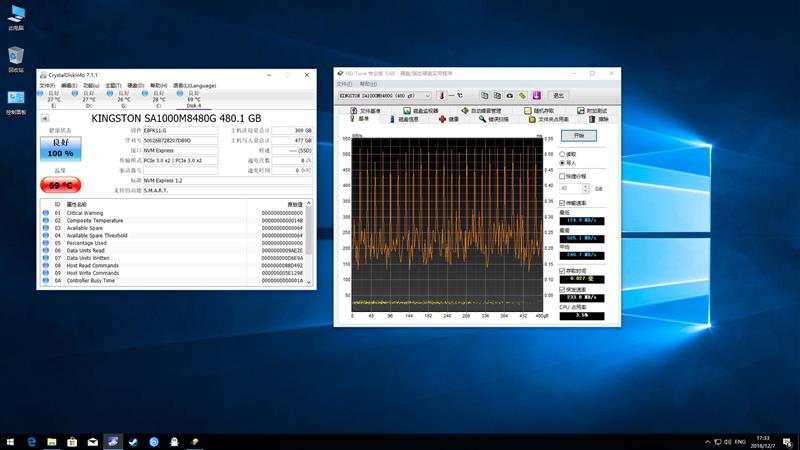Select the Read radio button
This screenshot has height=450, width=800.
click(562, 154)
